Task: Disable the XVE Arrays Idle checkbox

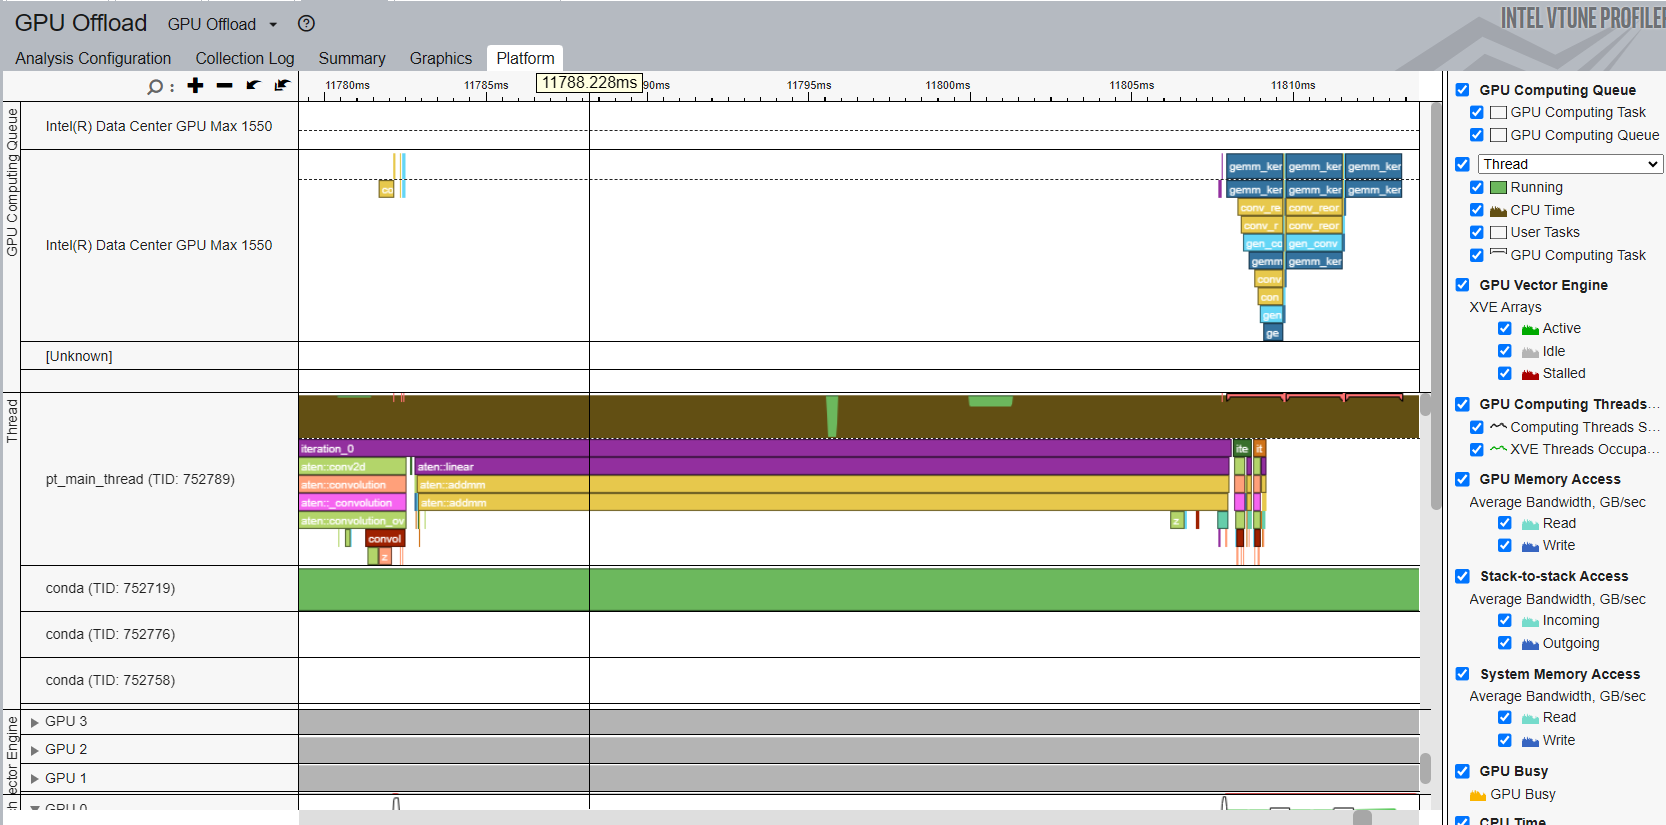Action: tap(1504, 351)
